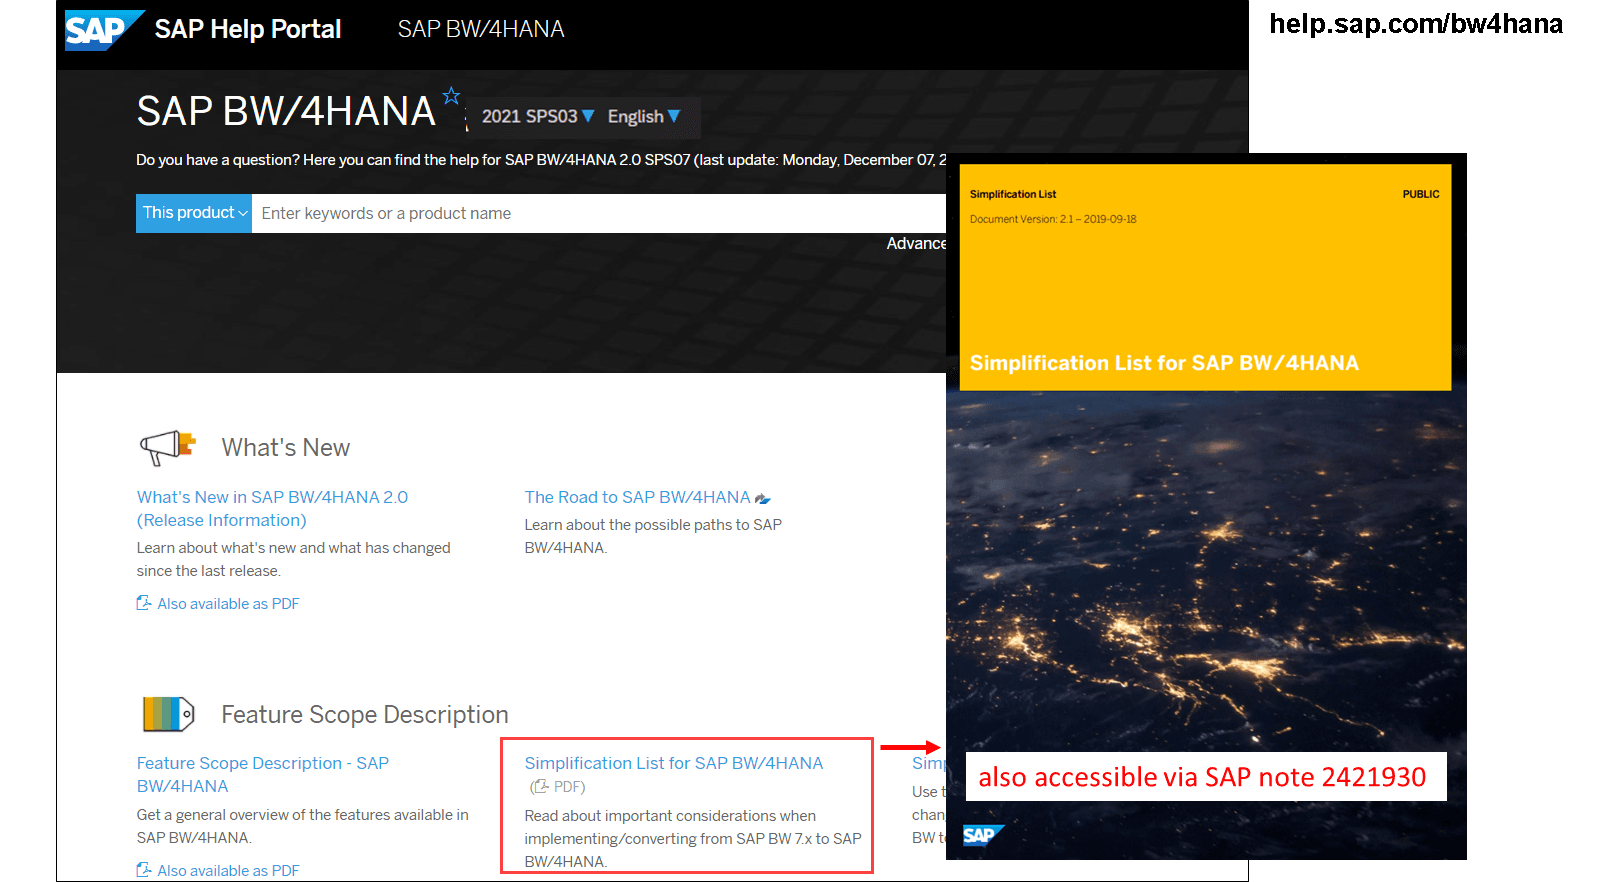Expand the This product search scope dropdown
This screenshot has width=1600, height=882.
click(x=194, y=213)
